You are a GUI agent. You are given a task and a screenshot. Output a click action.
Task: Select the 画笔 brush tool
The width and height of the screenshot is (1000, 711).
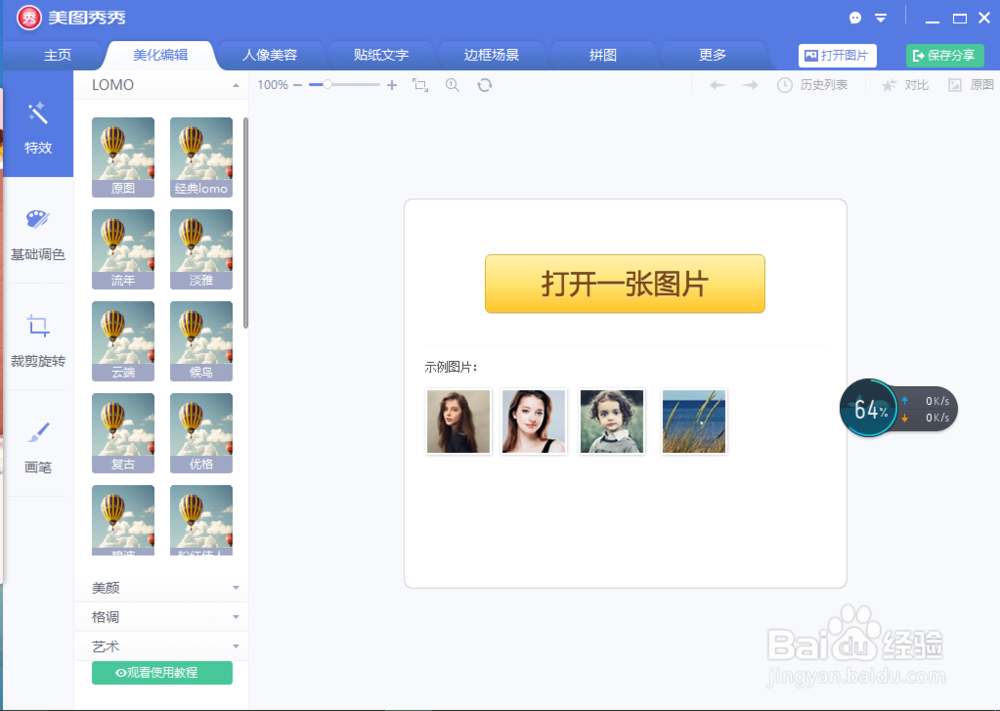[x=38, y=446]
